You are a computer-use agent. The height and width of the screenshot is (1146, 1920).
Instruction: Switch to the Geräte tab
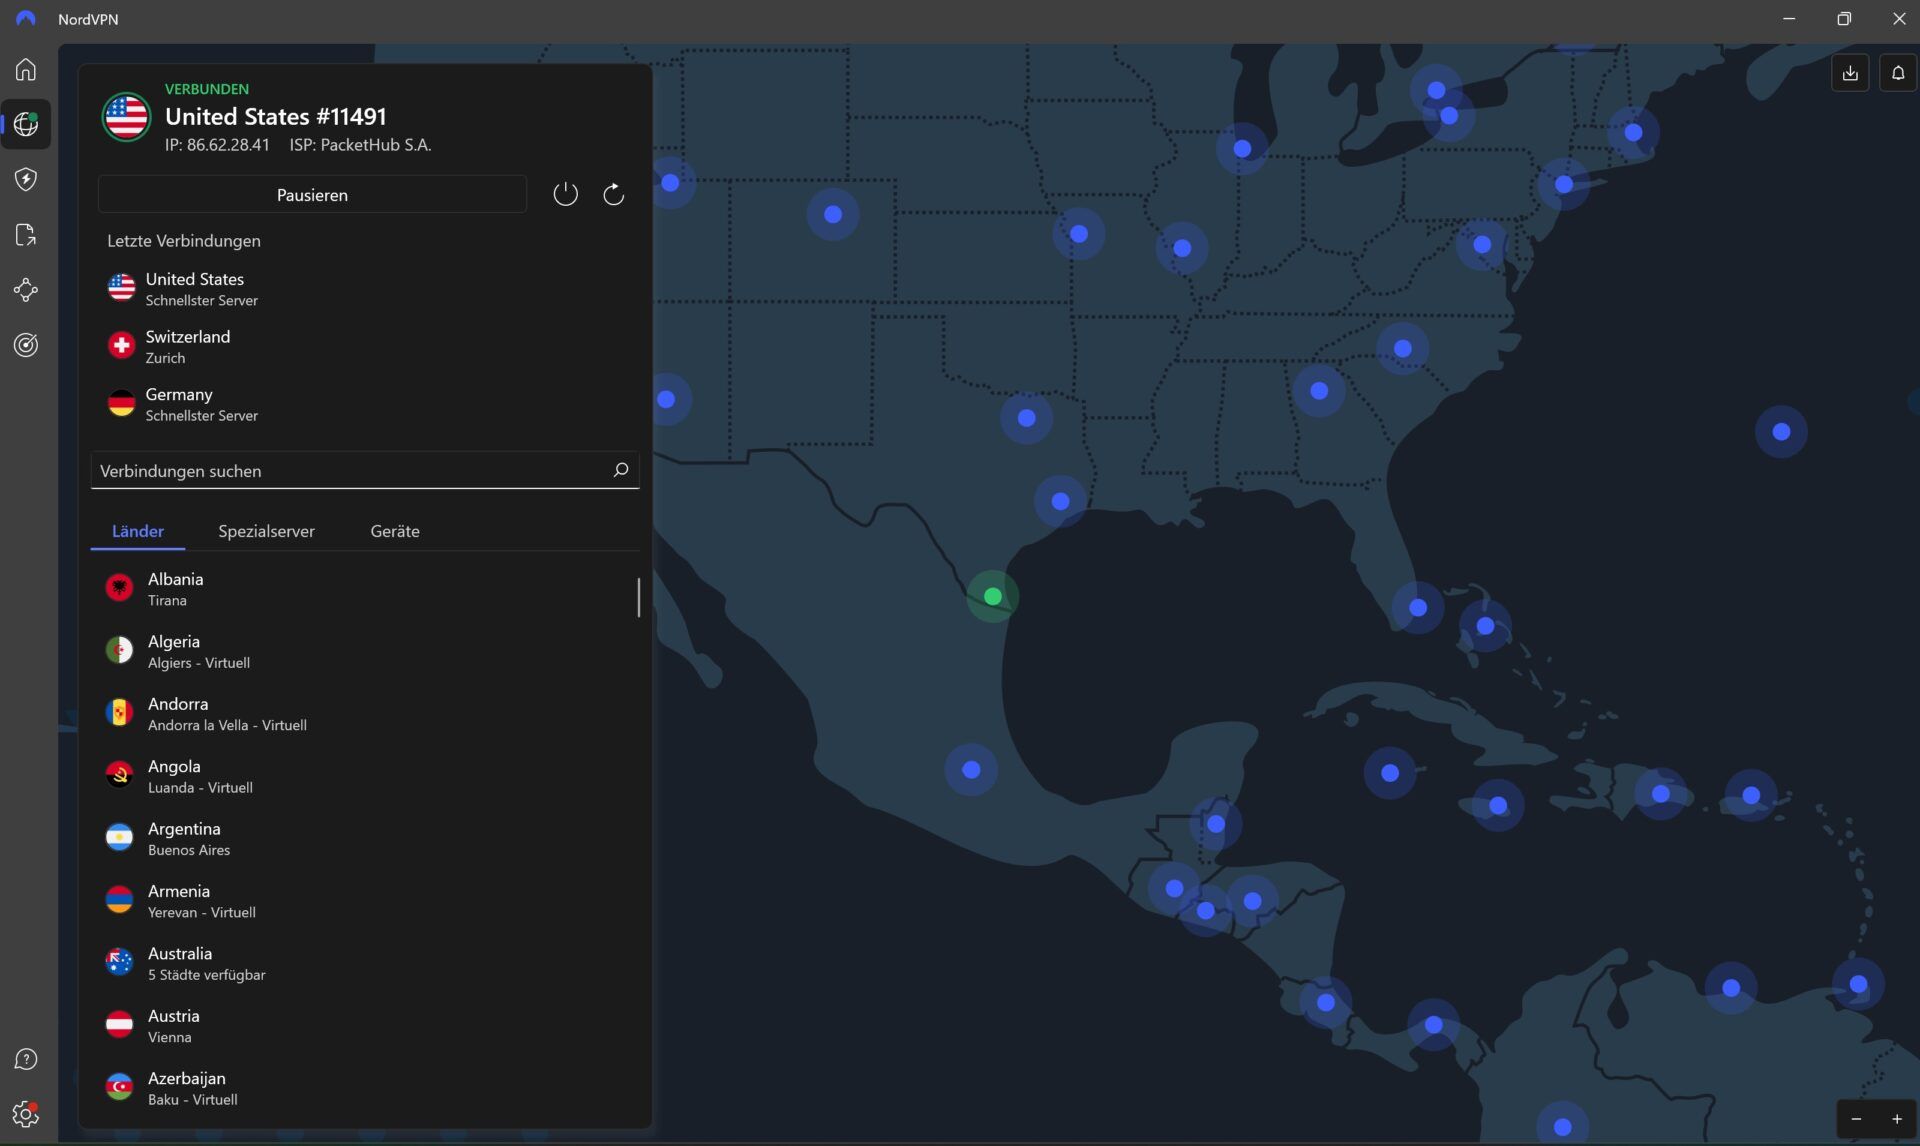[395, 531]
